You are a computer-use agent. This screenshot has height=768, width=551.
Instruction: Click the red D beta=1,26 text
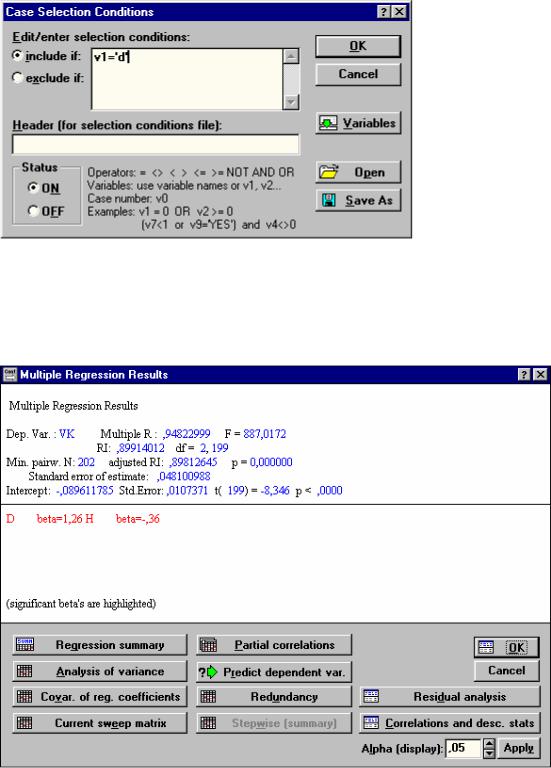[45, 519]
